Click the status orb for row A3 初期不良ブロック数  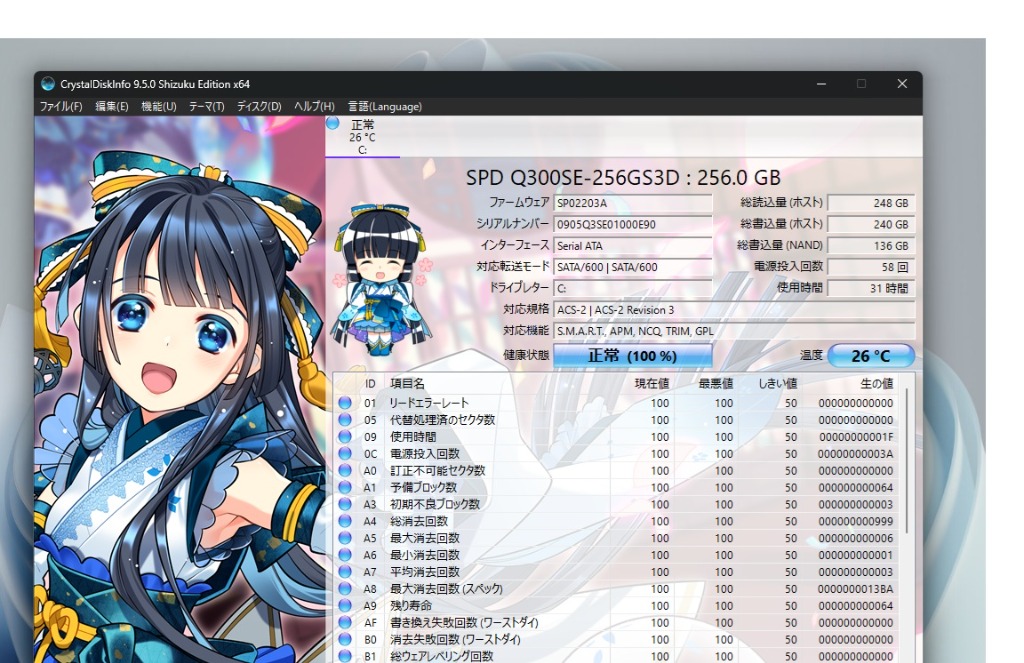pyautogui.click(x=345, y=504)
